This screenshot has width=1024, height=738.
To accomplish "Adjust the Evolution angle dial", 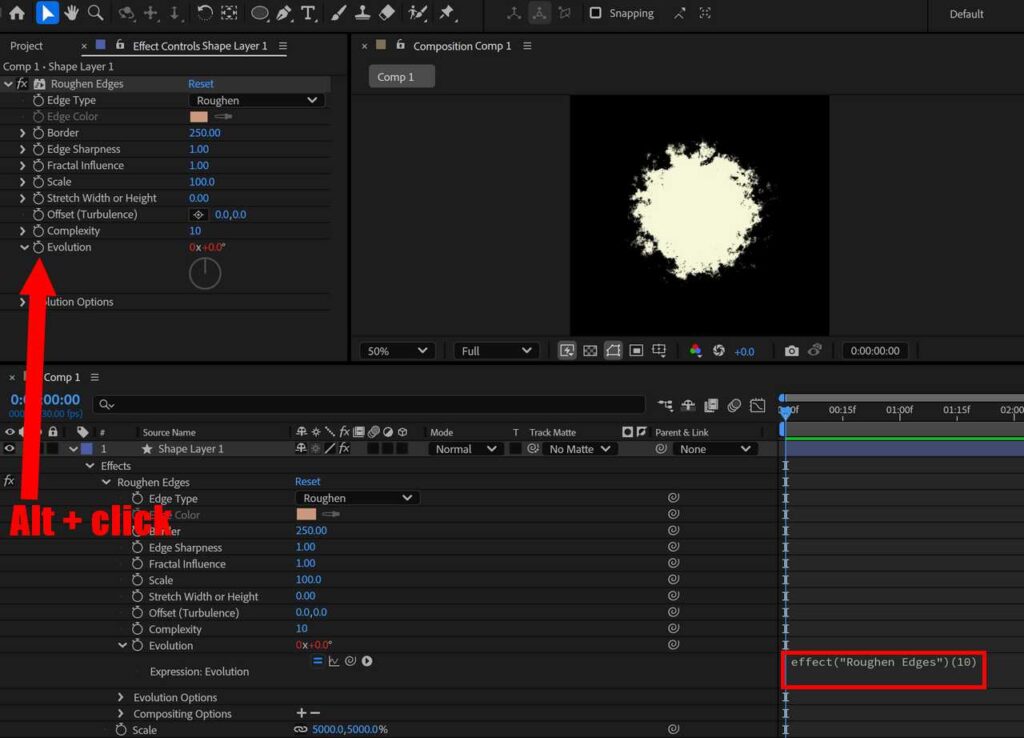I will [x=205, y=274].
